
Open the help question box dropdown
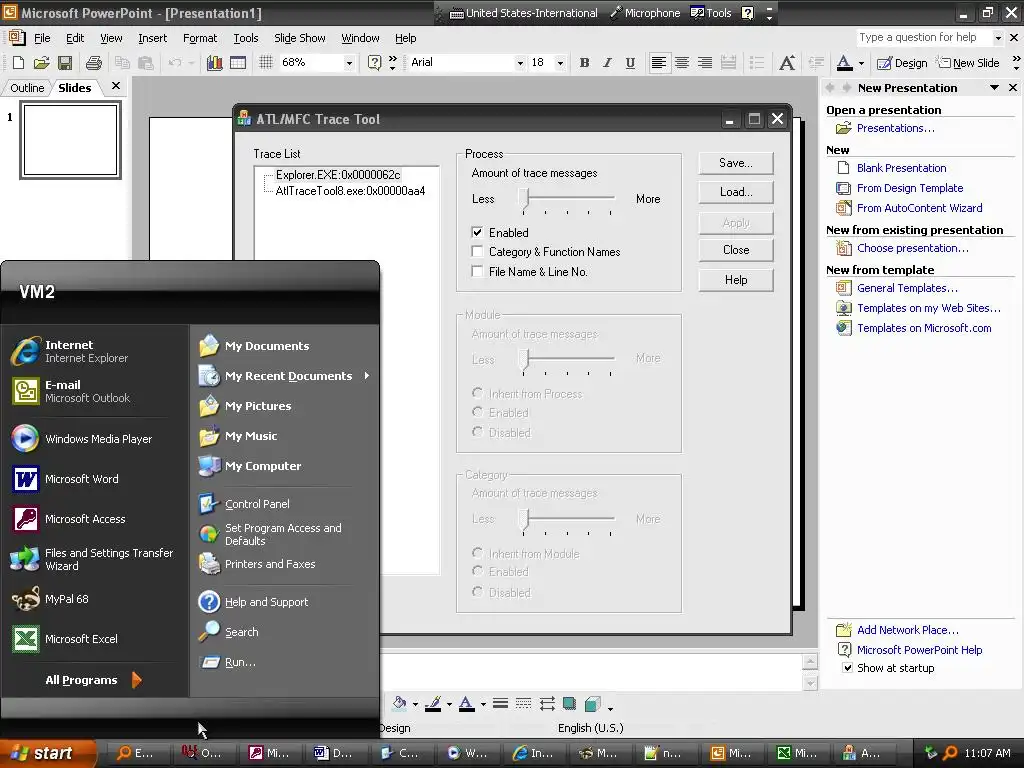[x=998, y=38]
